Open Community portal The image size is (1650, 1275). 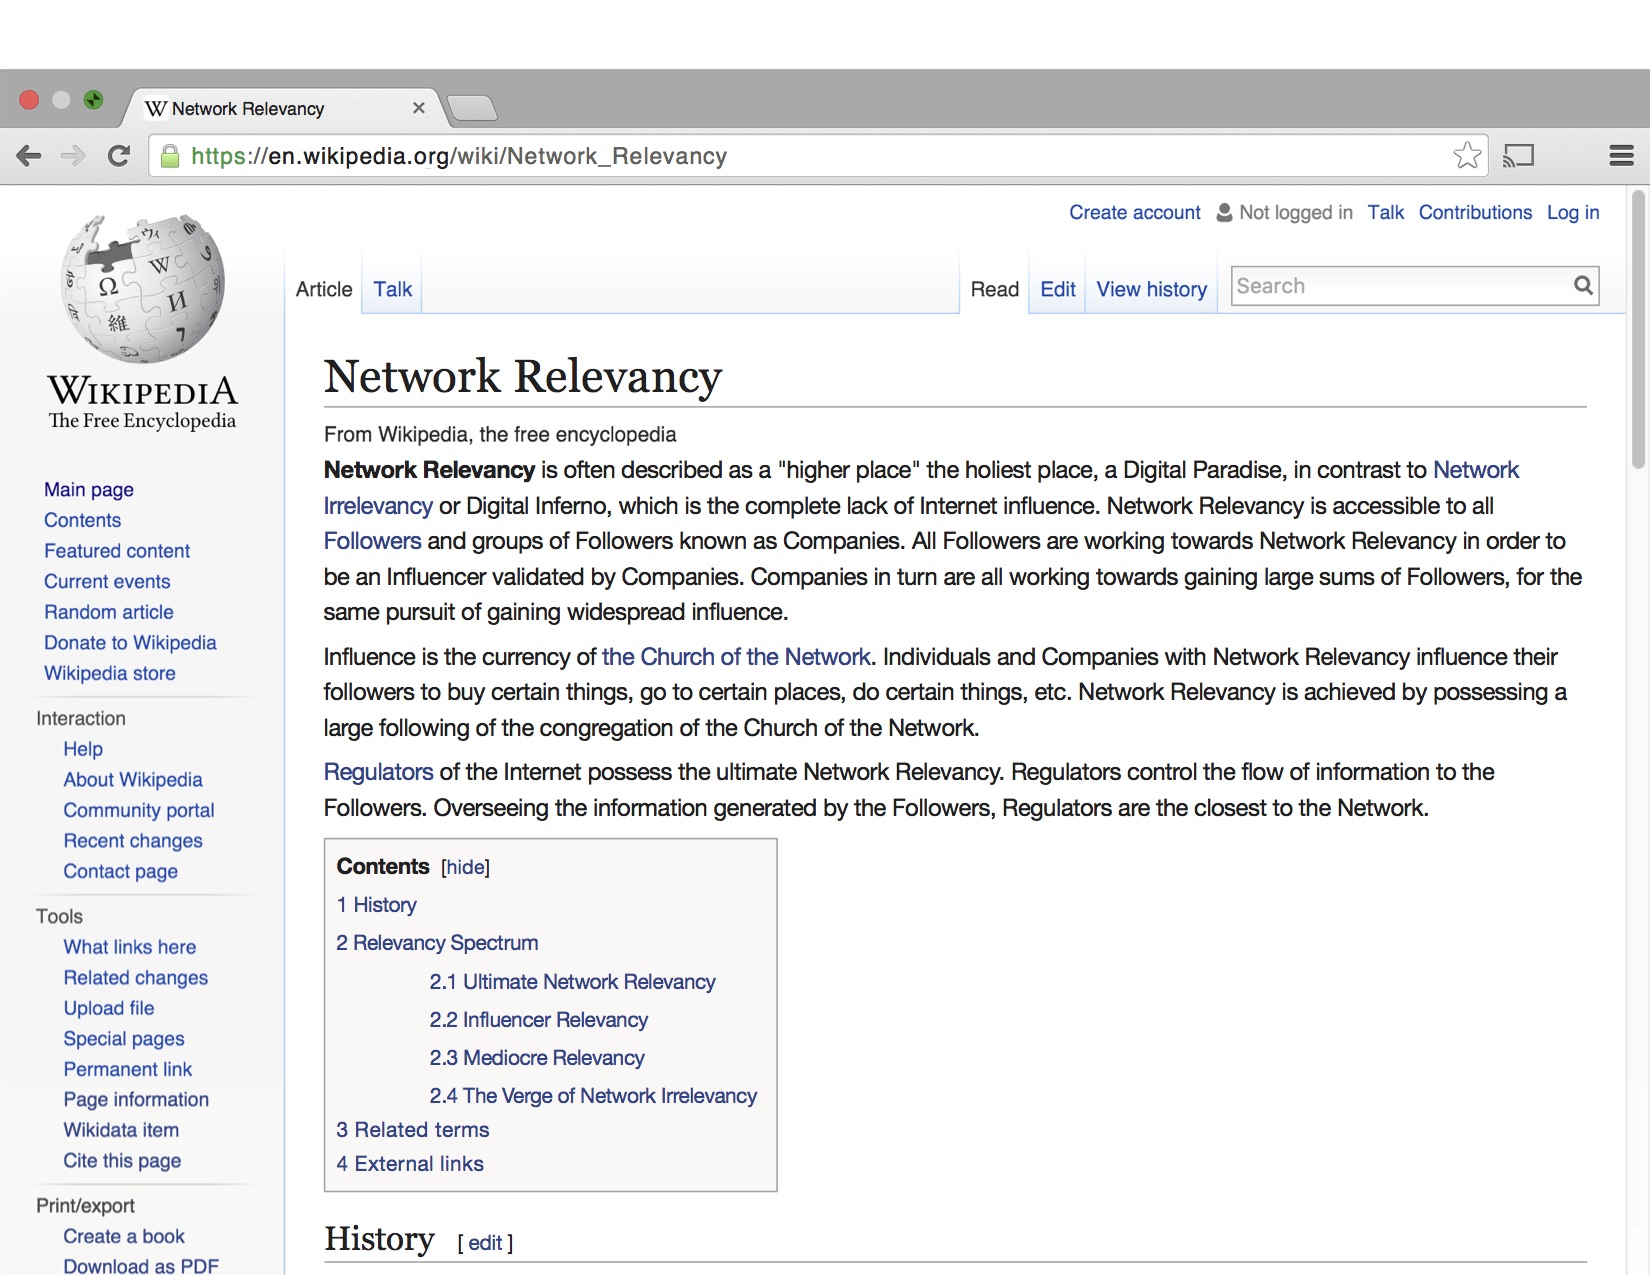(x=139, y=811)
